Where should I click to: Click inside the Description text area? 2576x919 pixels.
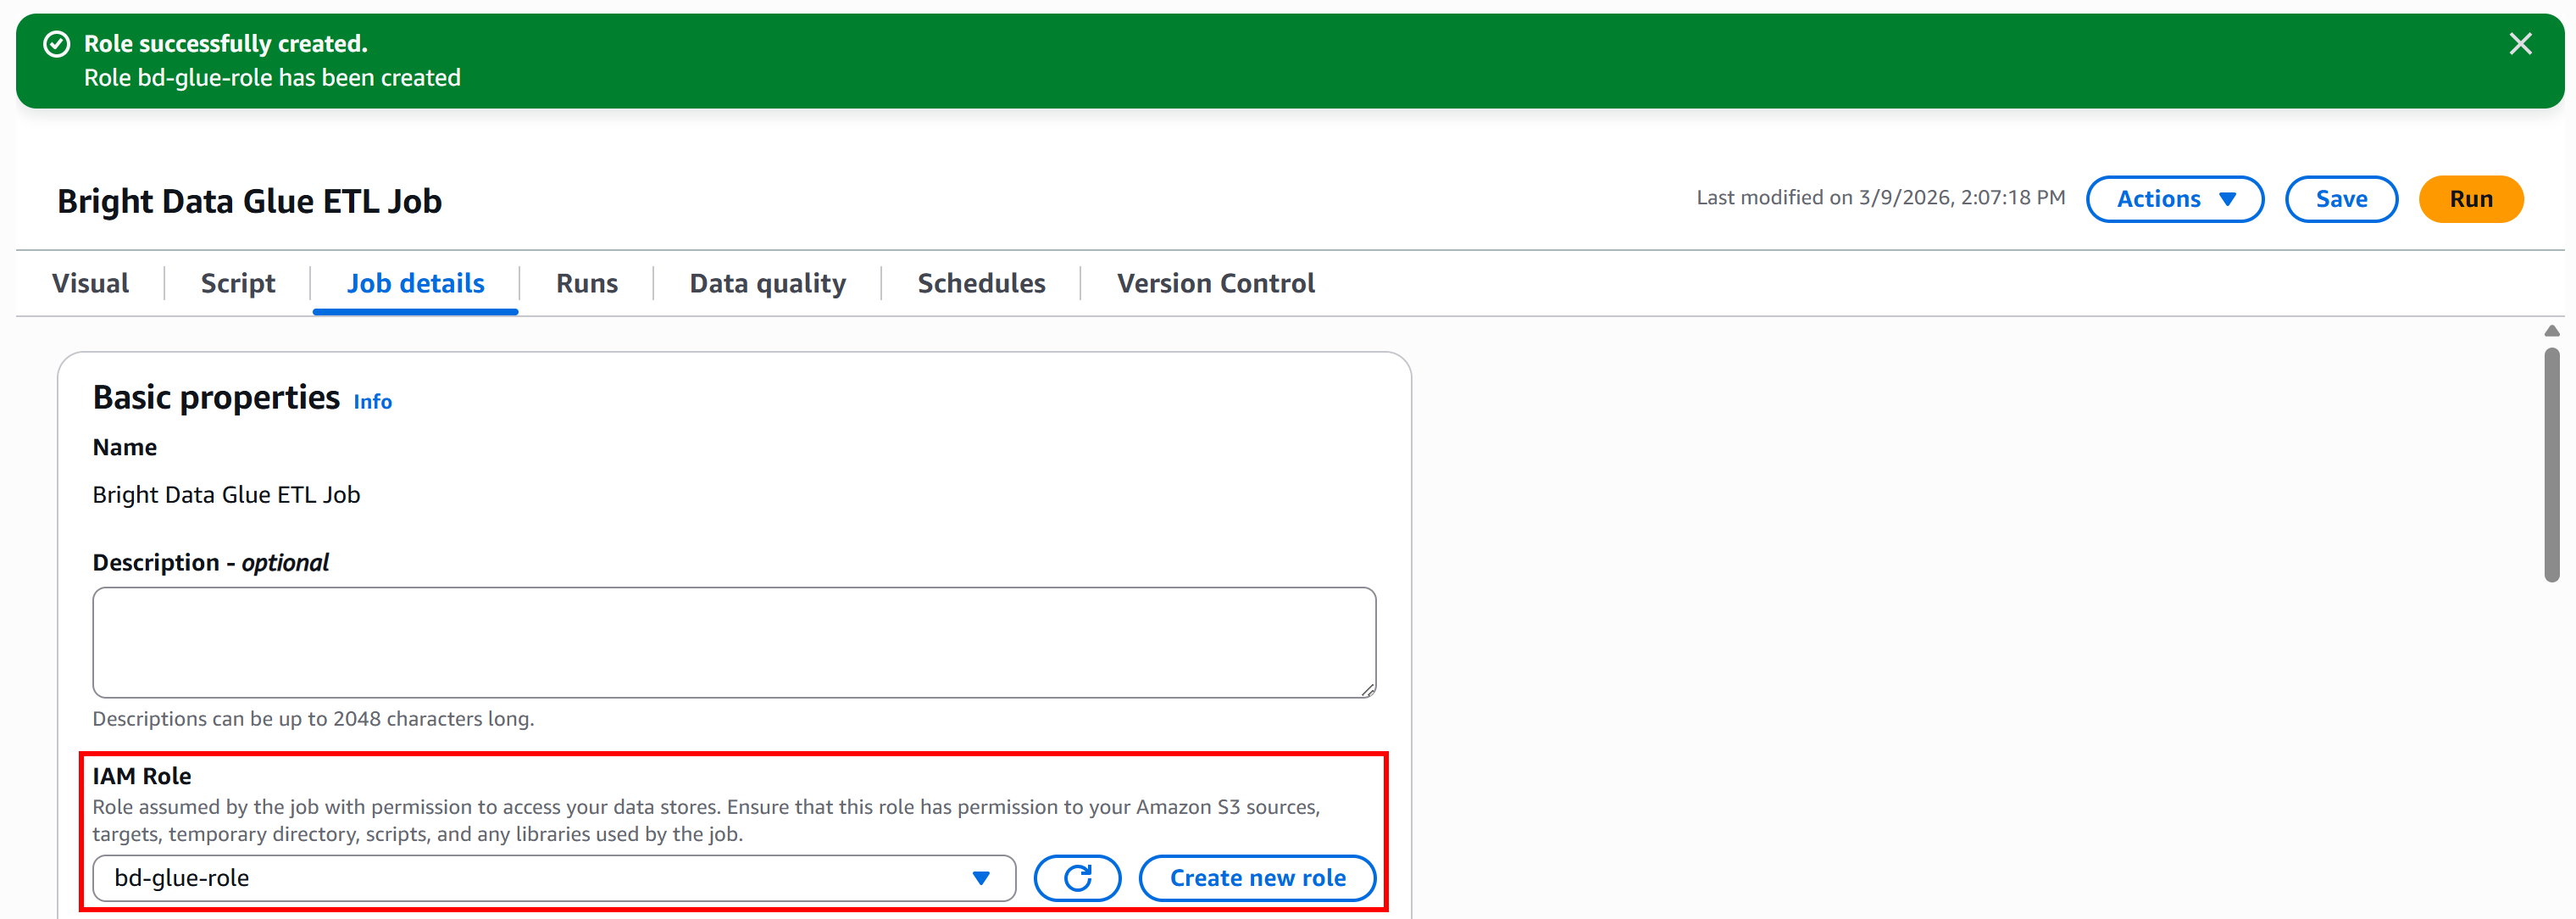734,642
